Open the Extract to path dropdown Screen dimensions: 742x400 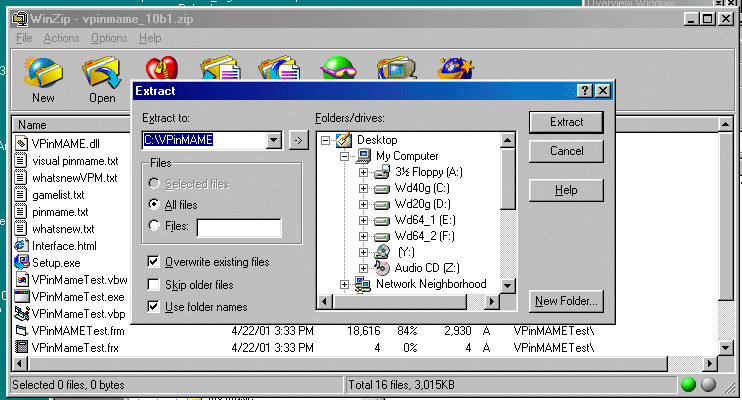[x=274, y=140]
